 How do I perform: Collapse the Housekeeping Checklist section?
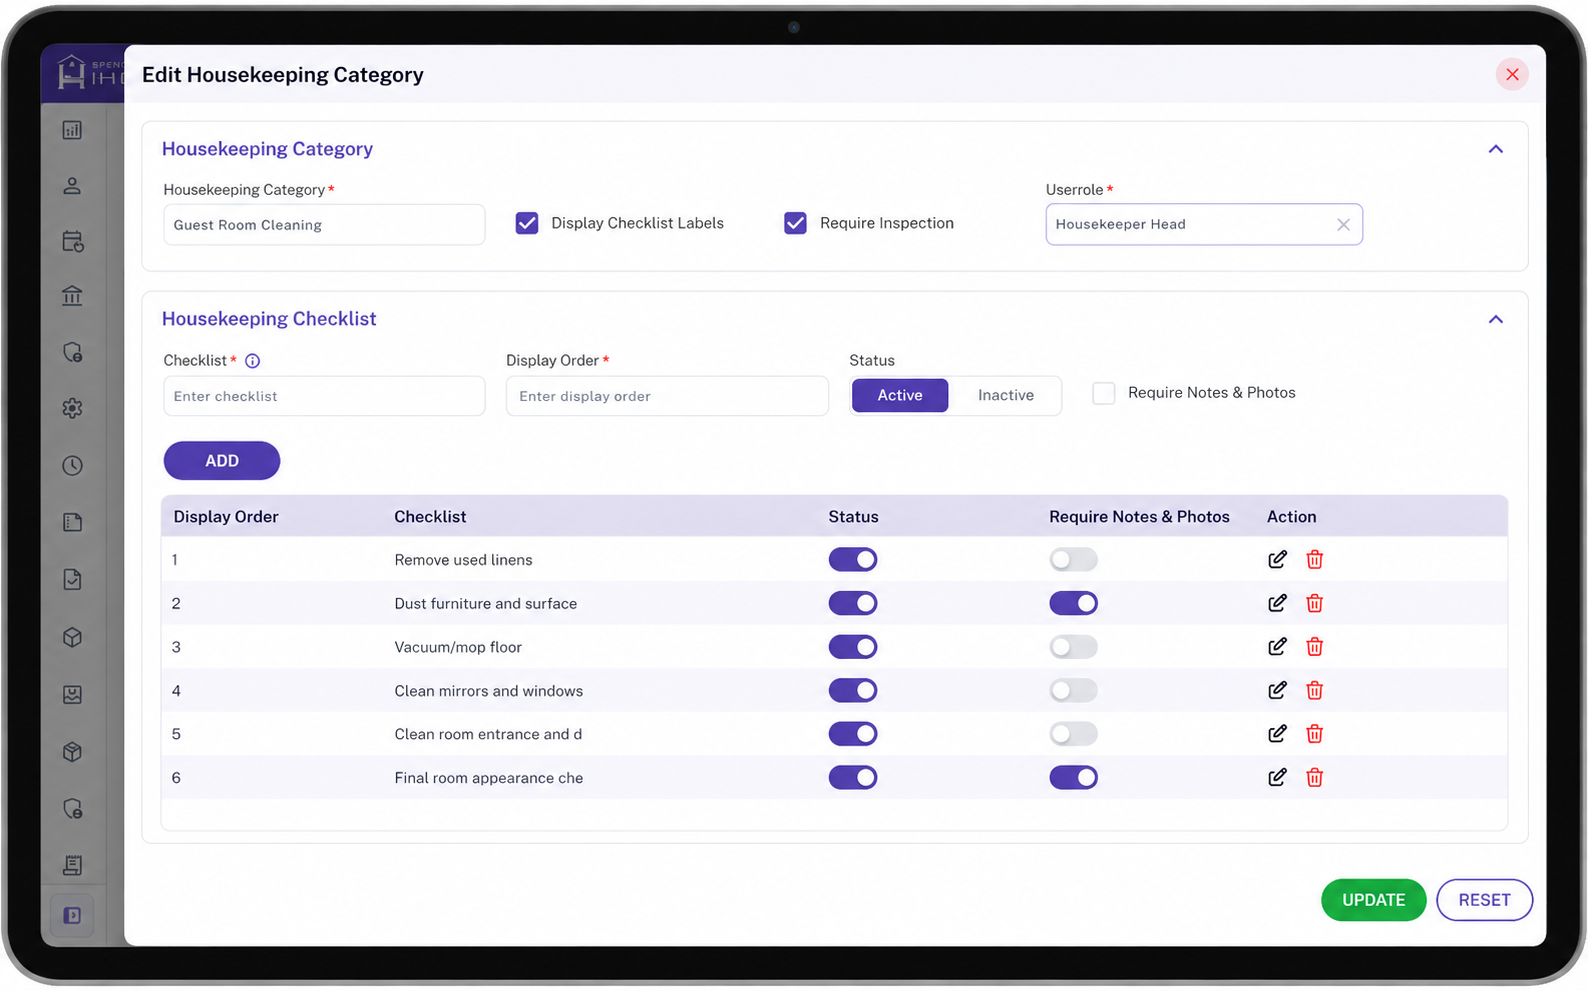(1495, 319)
